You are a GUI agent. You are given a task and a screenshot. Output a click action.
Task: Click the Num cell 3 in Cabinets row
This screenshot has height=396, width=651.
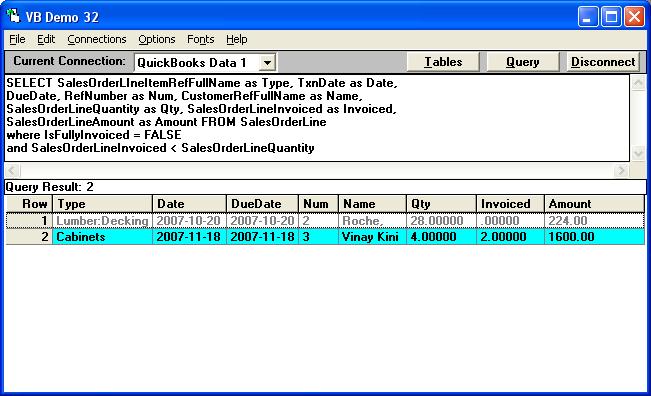(318, 237)
